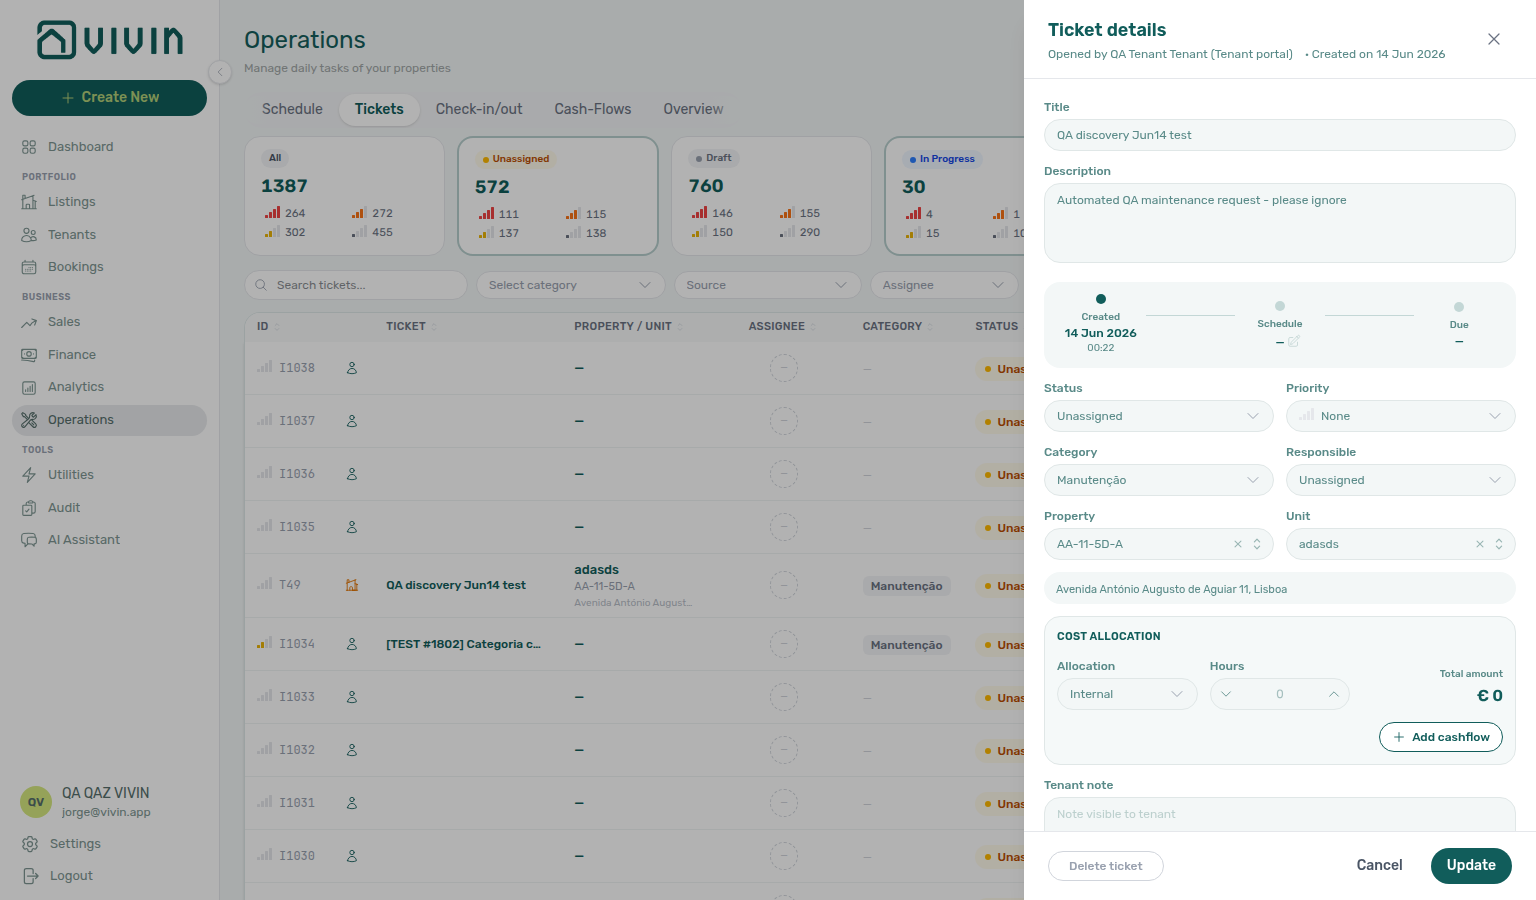Viewport: 1536px width, 900px height.
Task: Open Sales in the sidebar
Action: point(109,322)
